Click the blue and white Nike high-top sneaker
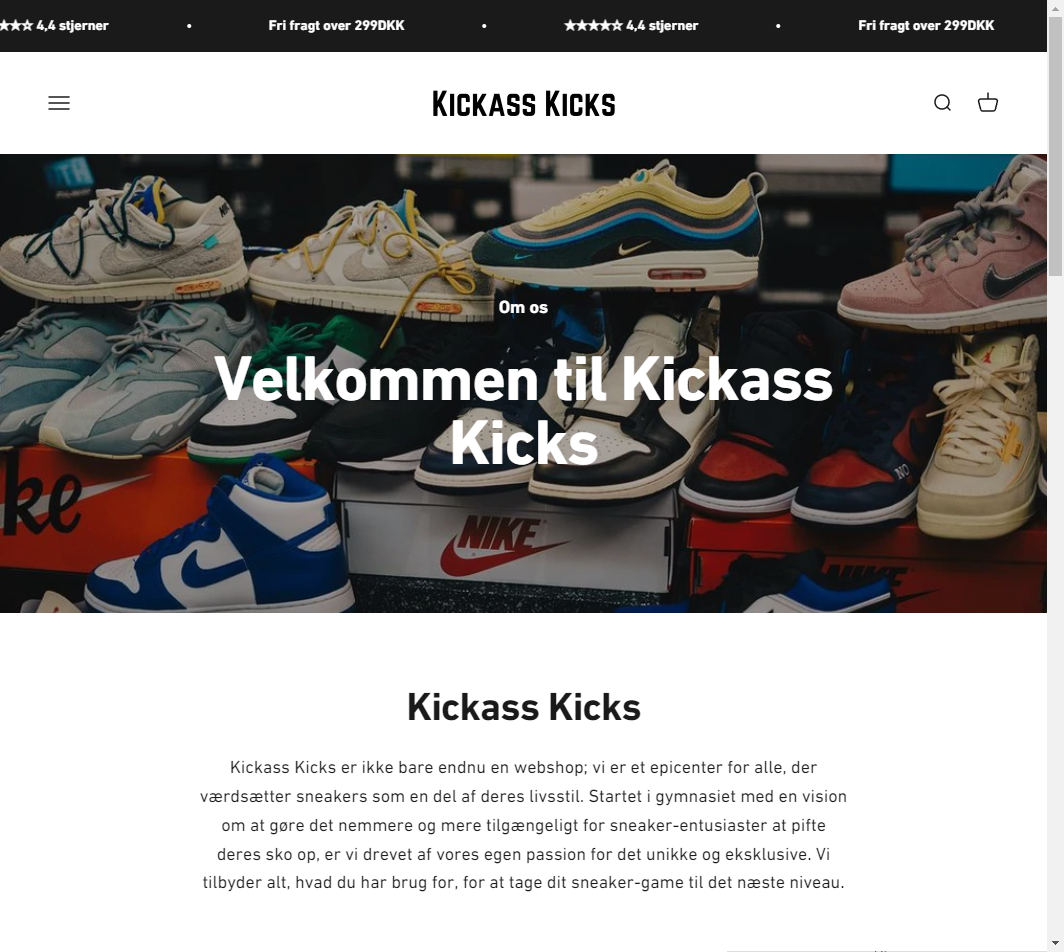 pos(217,543)
